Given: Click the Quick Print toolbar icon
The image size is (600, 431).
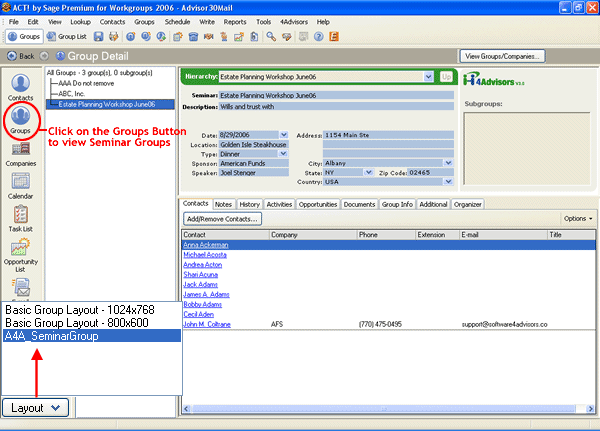Looking at the screenshot, I should pyautogui.click(x=114, y=37).
